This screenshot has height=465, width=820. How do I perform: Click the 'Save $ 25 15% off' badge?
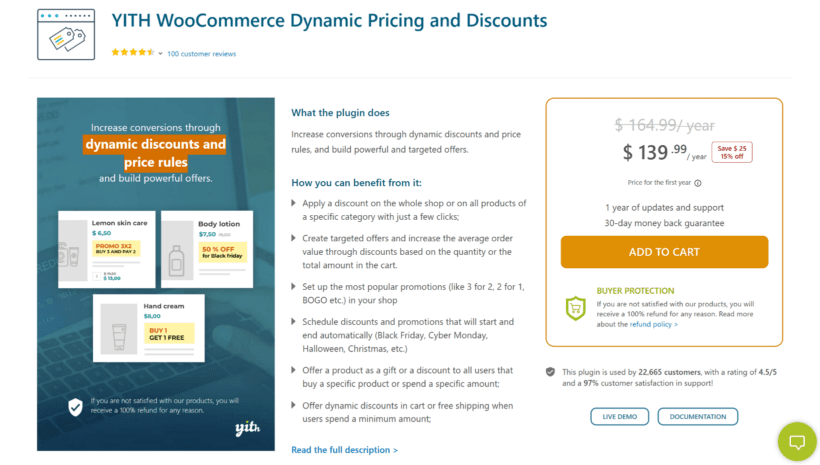pos(732,152)
